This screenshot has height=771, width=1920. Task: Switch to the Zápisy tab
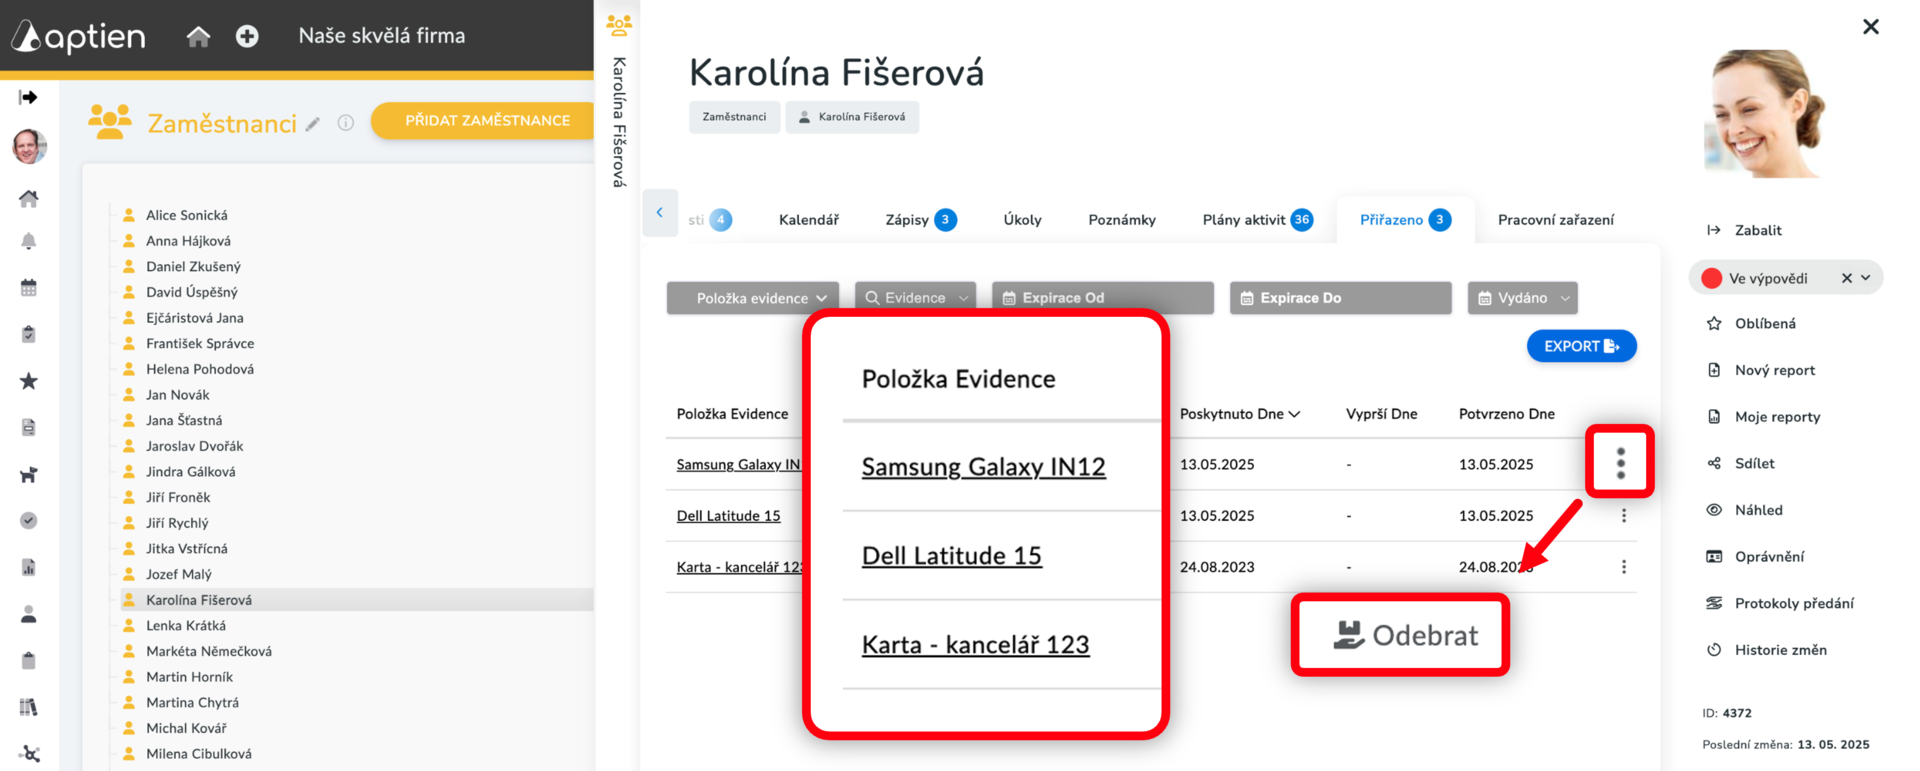coord(920,220)
